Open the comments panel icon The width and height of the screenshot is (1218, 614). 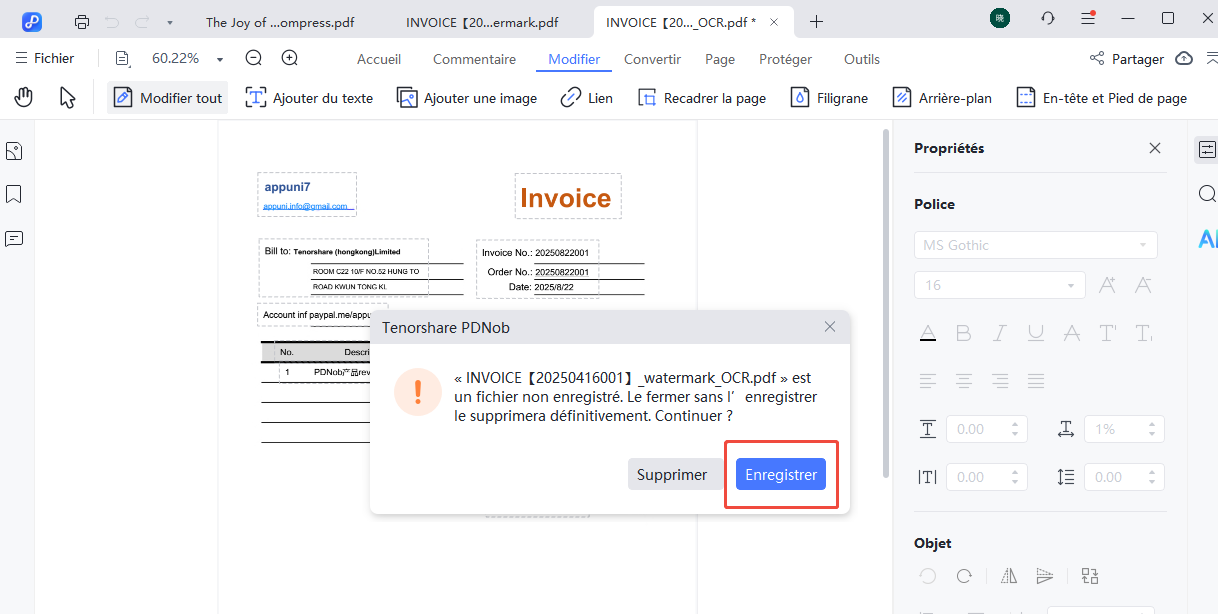(13, 236)
